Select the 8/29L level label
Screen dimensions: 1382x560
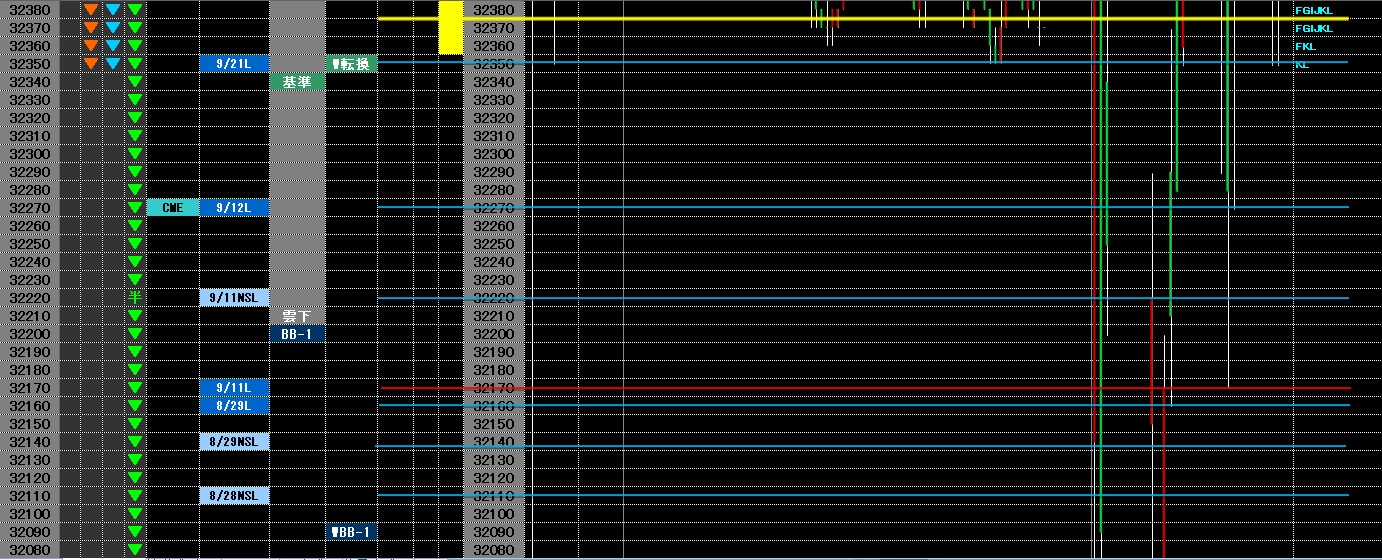tap(234, 406)
